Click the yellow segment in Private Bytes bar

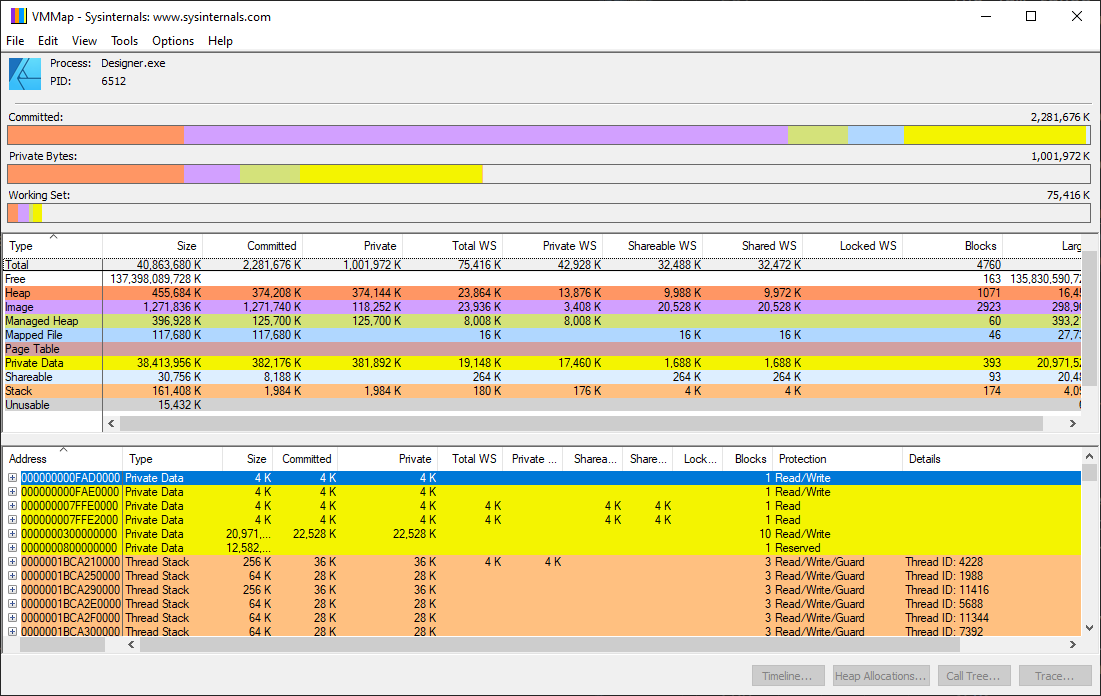[390, 174]
